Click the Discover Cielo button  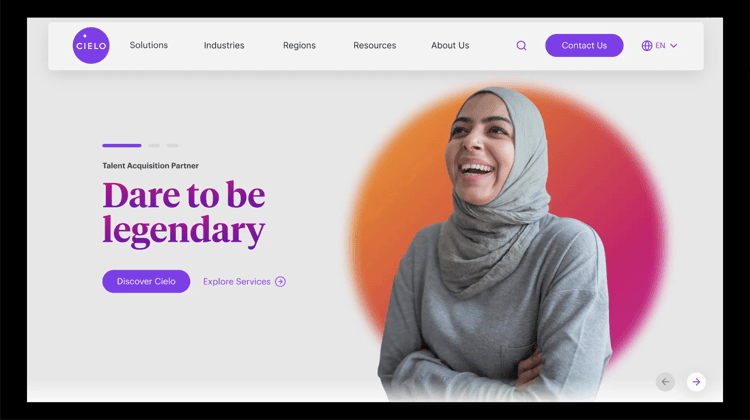[146, 281]
